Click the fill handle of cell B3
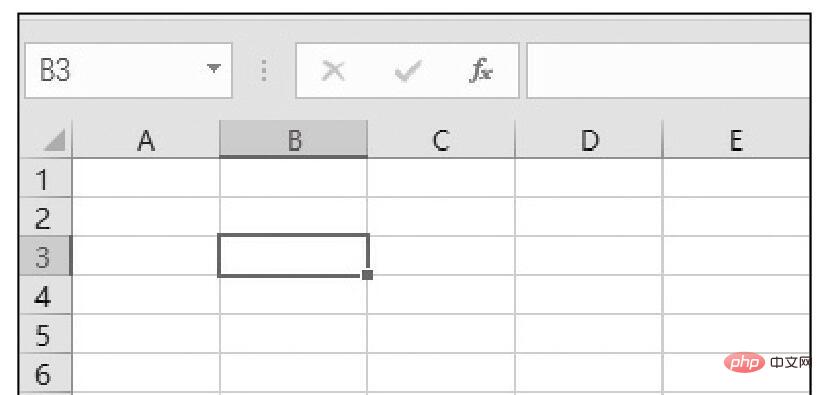Screen dimensions: 823x395 coord(367,275)
